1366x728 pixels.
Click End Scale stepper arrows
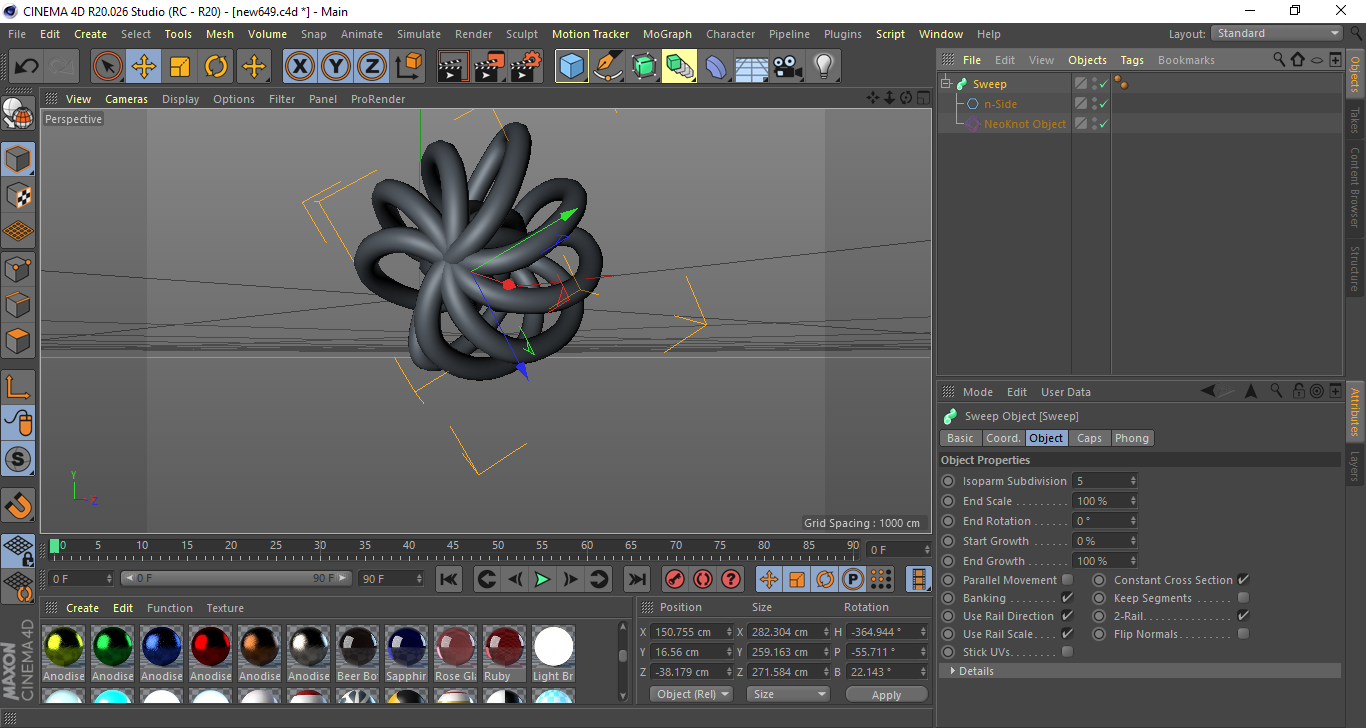1133,501
